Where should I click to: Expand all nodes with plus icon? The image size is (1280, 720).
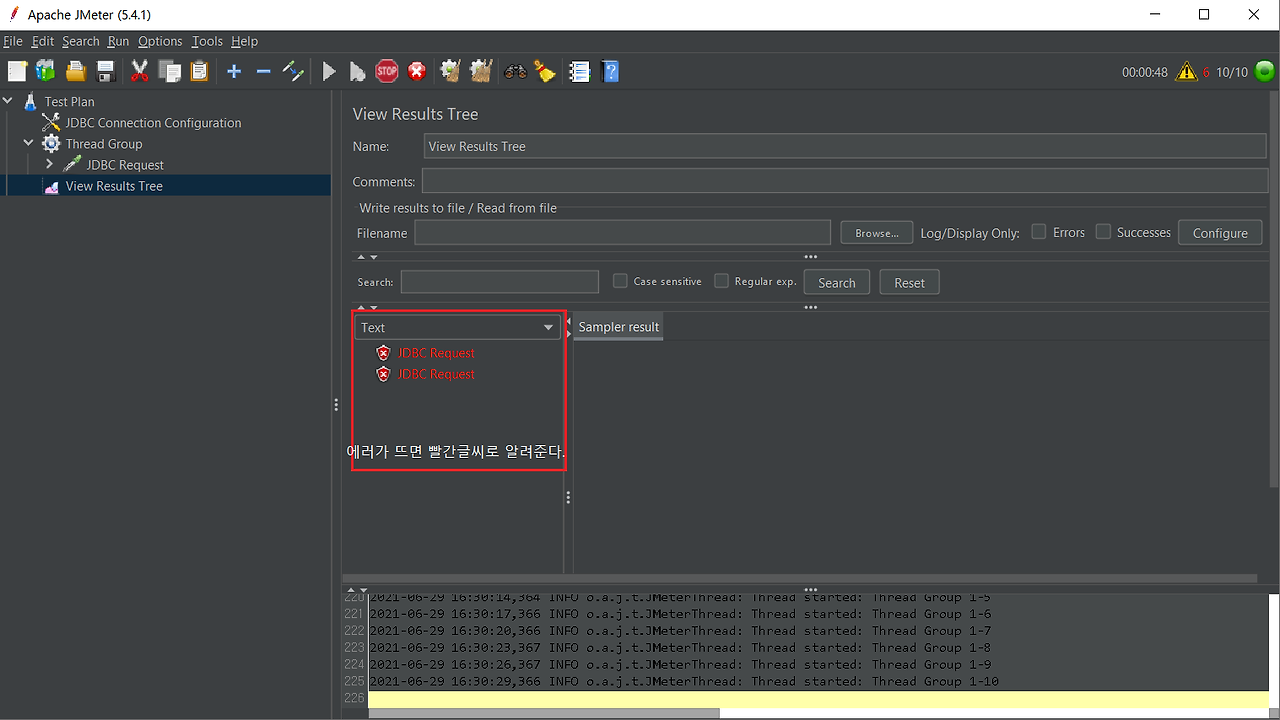[234, 71]
